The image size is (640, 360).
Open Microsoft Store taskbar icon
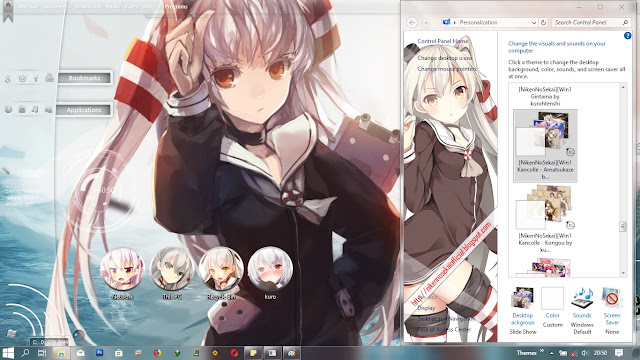[x=119, y=353]
